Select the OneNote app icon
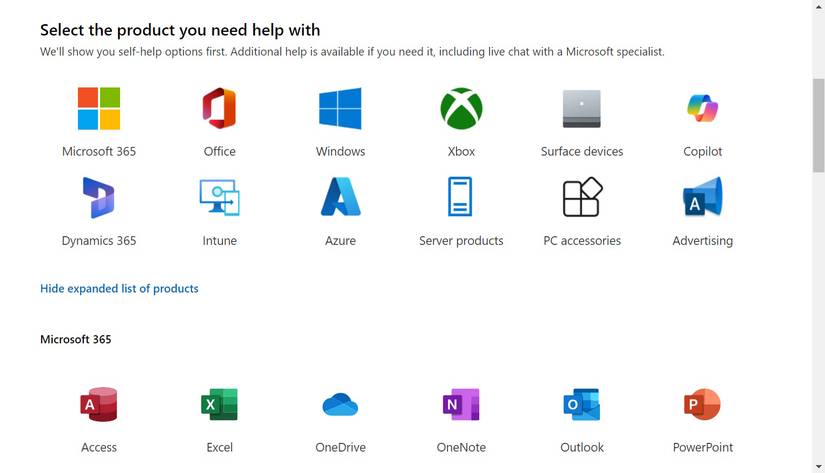Viewport: 825px width, 473px height. click(461, 404)
